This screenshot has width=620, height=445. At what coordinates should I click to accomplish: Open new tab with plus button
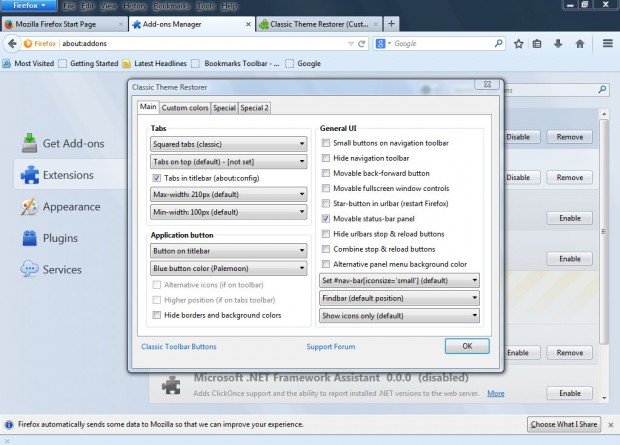click(x=391, y=24)
